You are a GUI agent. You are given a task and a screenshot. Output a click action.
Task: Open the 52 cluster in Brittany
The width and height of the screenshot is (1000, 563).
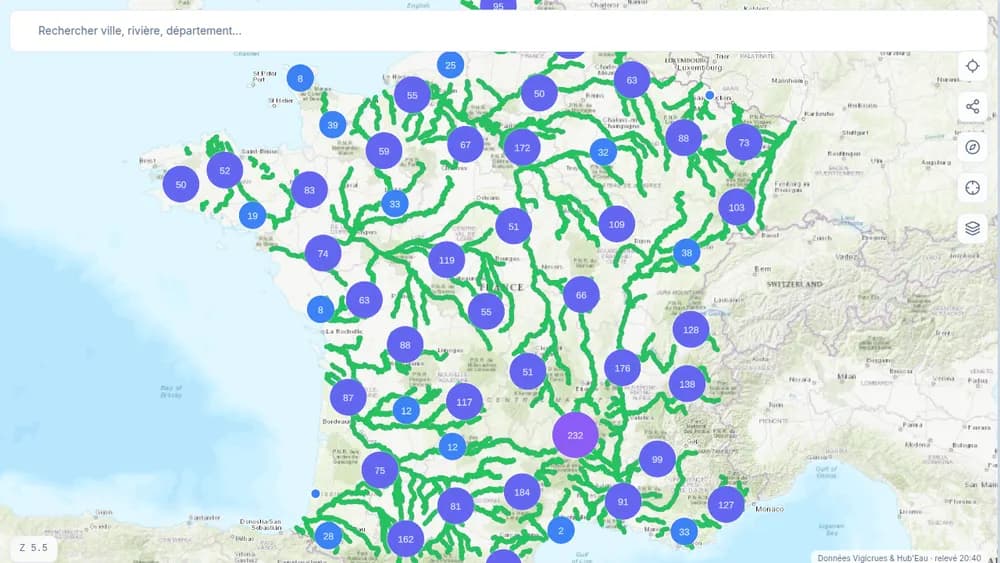pos(224,170)
